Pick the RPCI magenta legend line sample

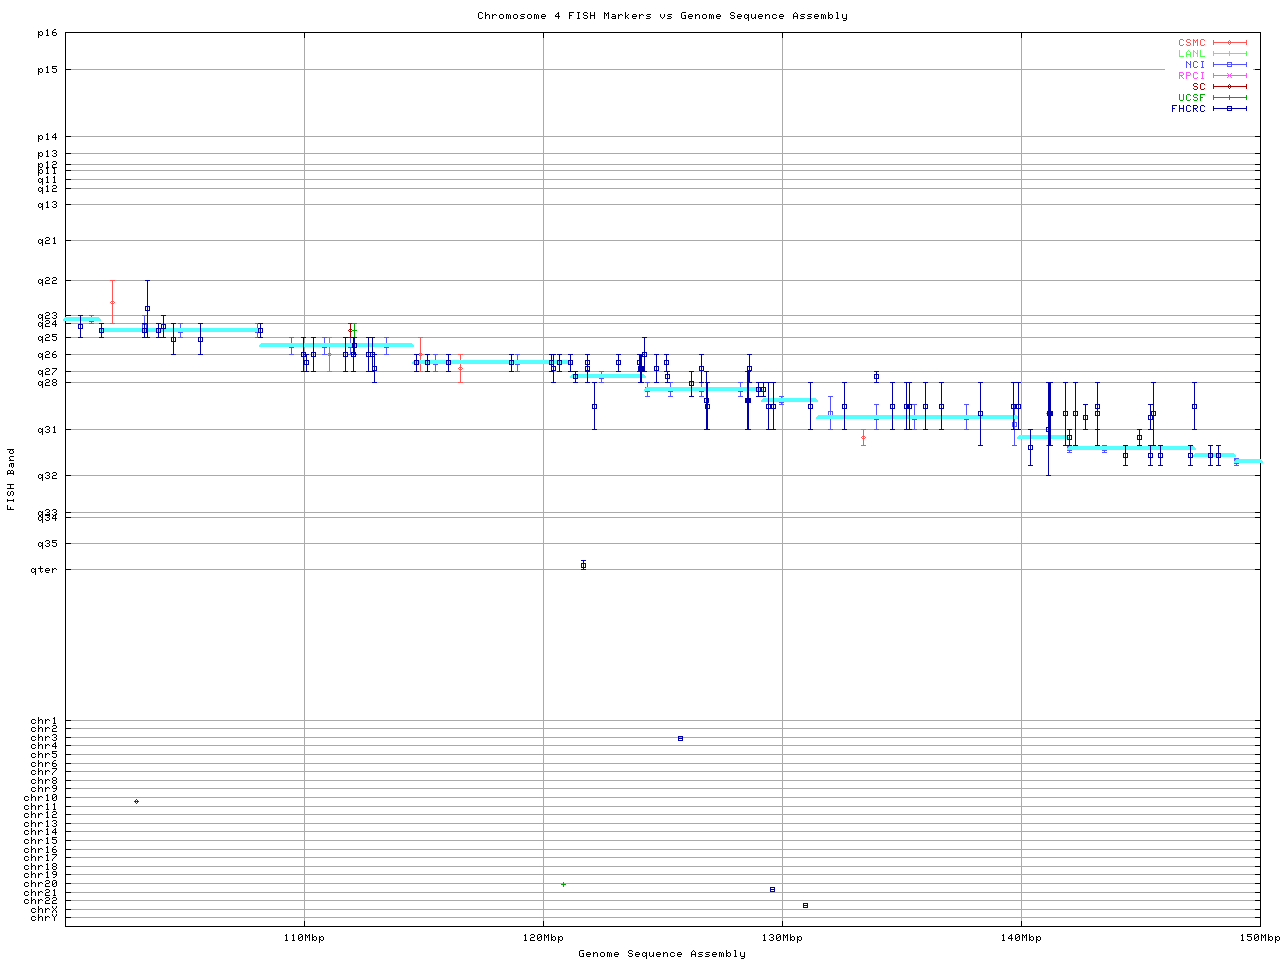tap(1230, 76)
